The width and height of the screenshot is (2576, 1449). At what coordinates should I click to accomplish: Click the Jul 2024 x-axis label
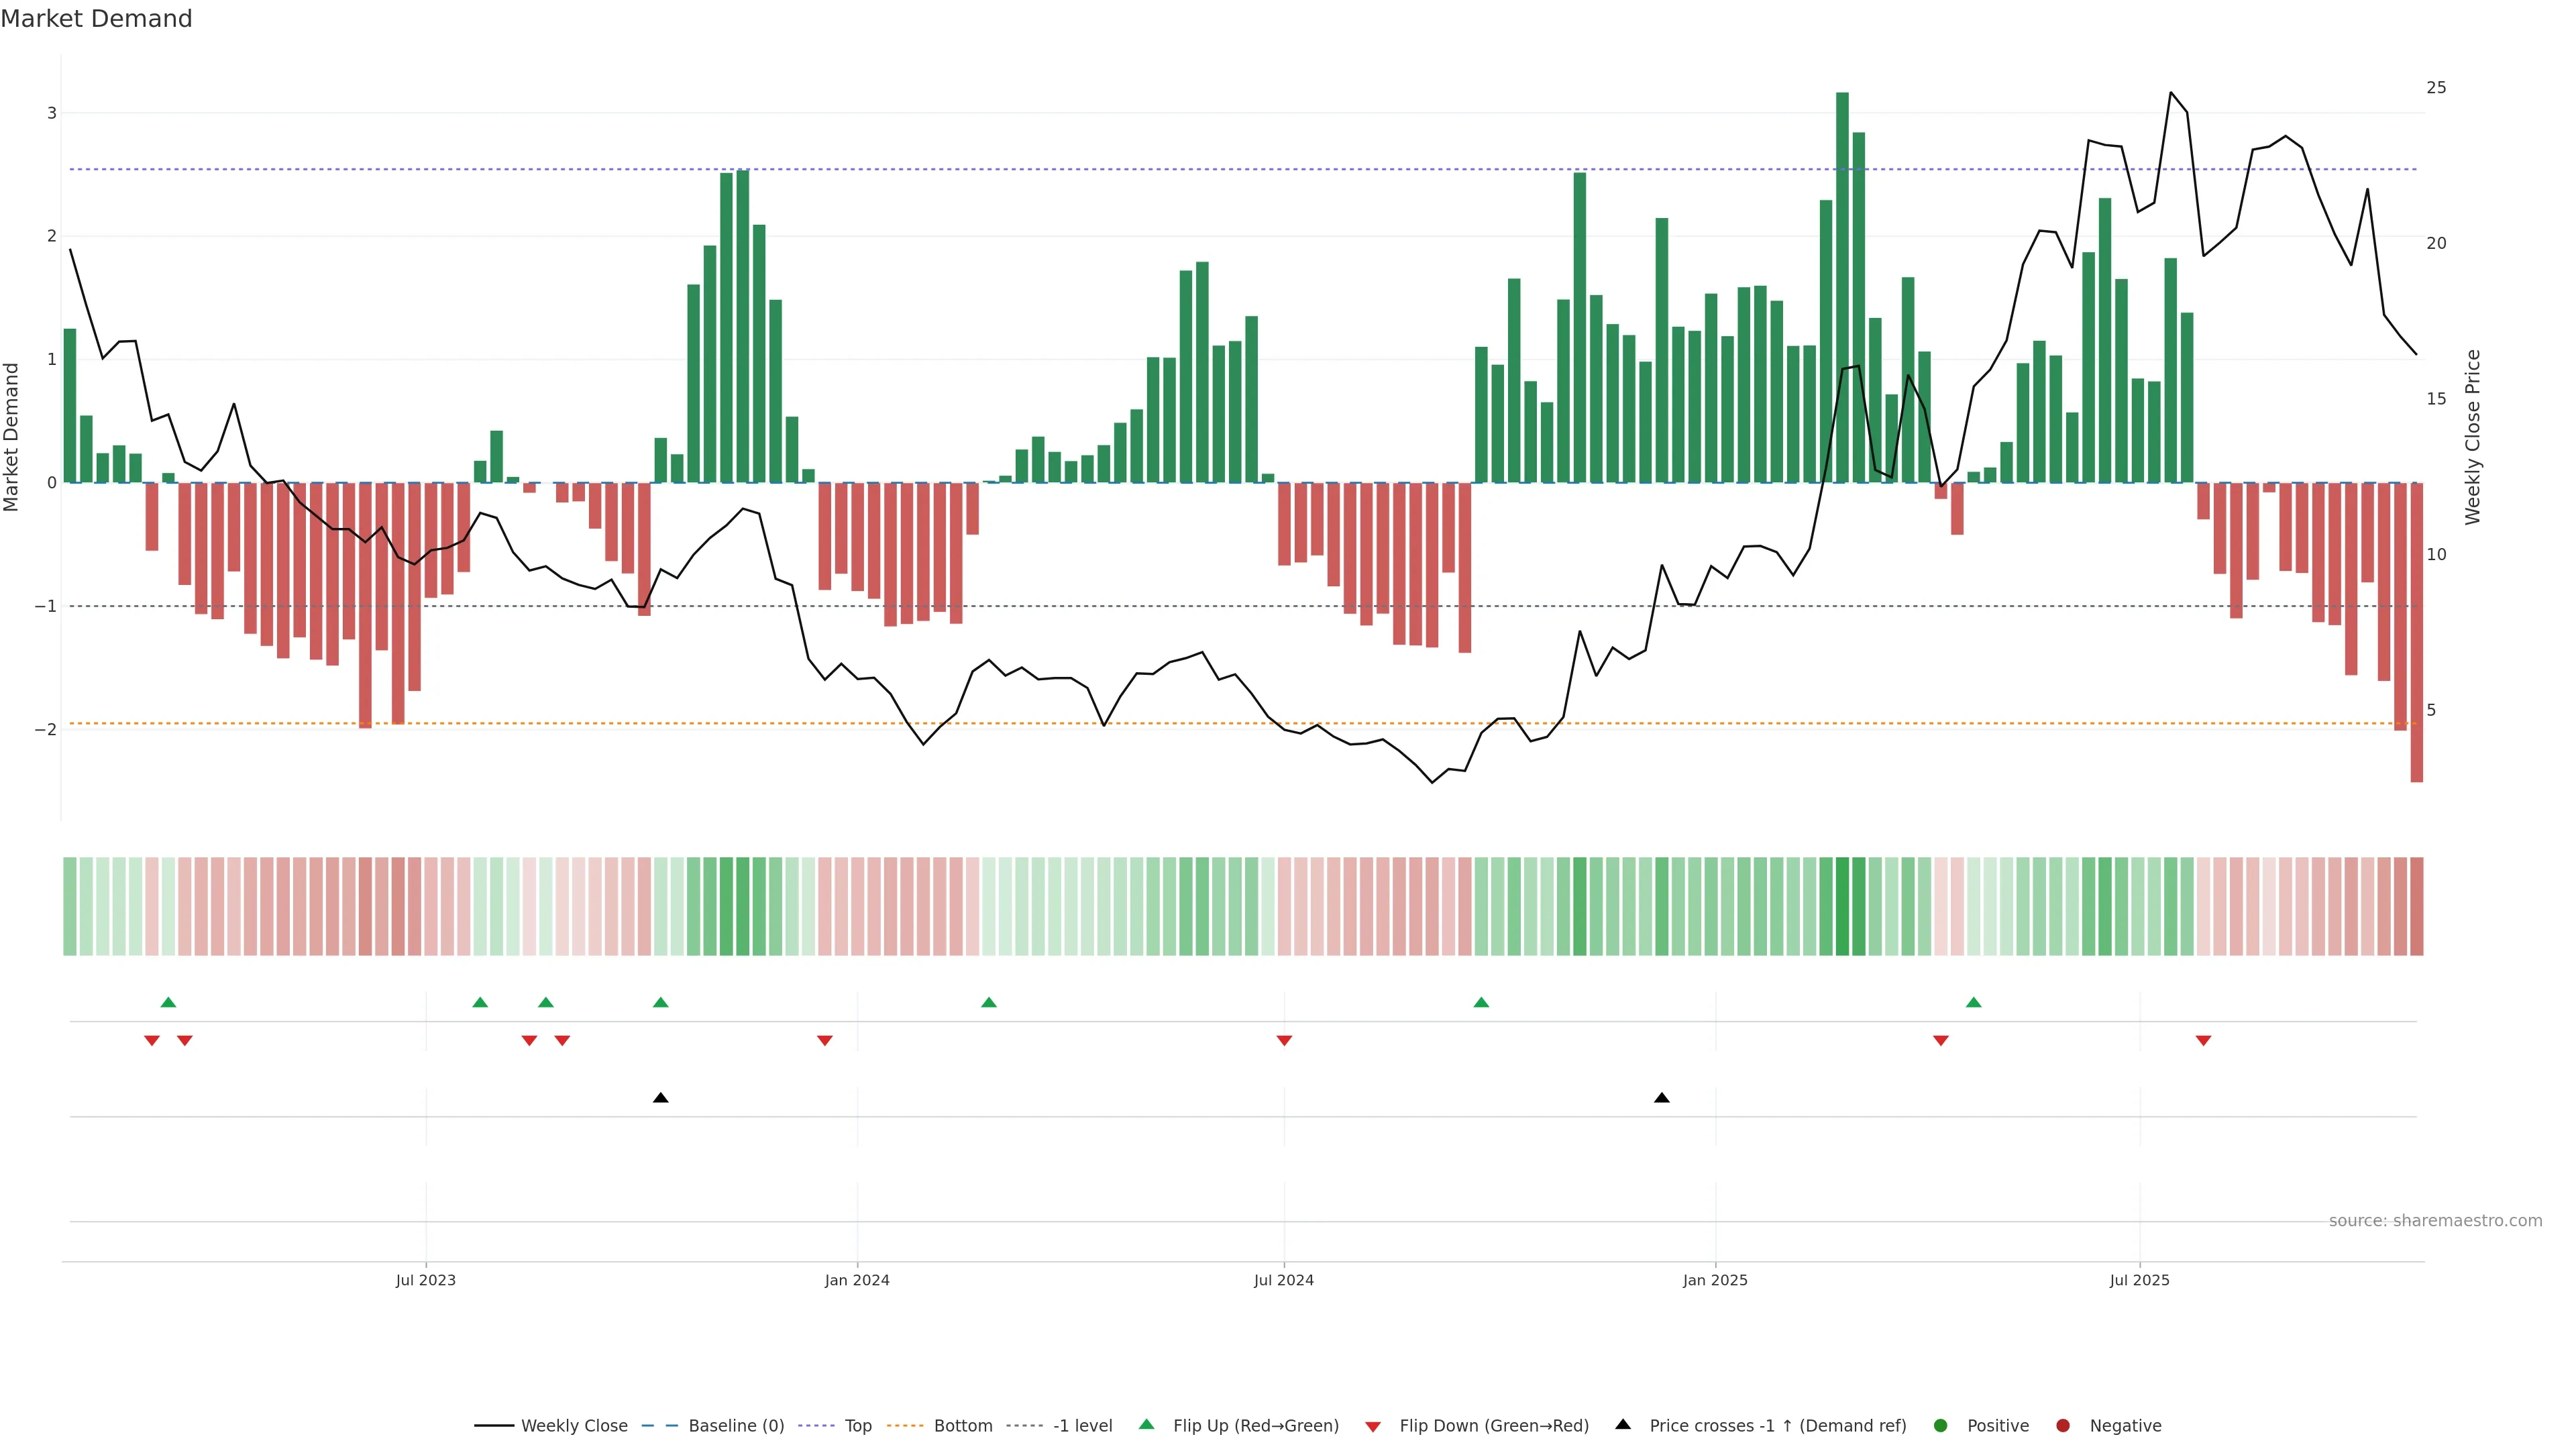coord(1284,1280)
